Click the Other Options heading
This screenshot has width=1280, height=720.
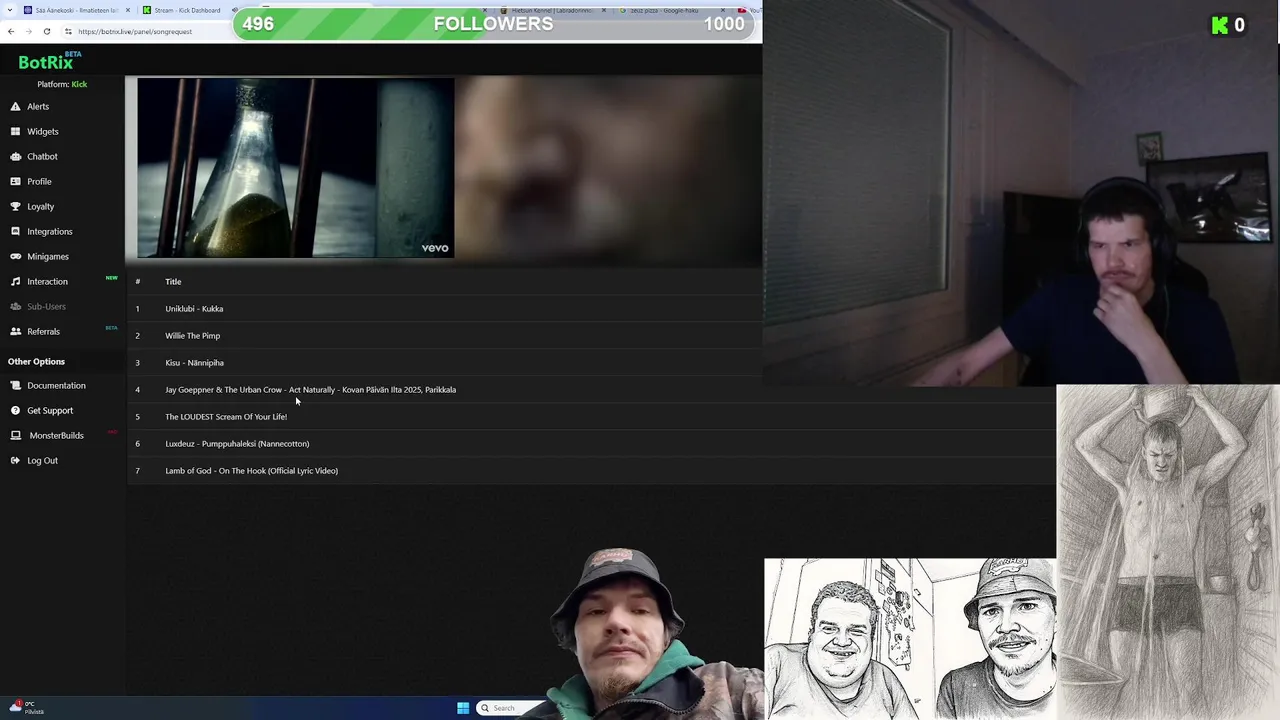click(36, 361)
